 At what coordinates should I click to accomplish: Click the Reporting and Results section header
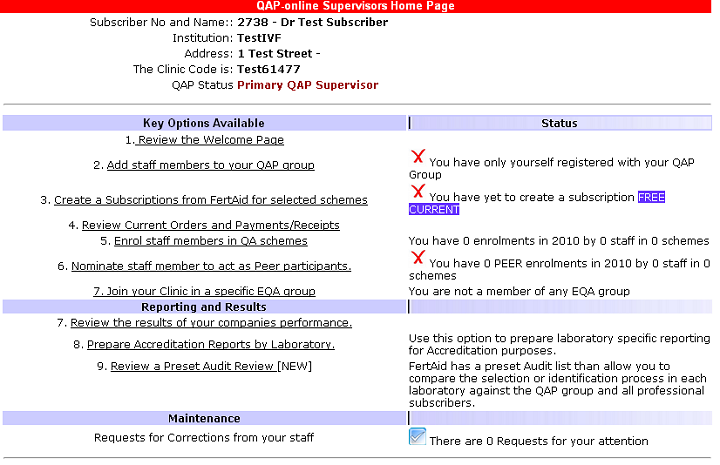point(204,307)
